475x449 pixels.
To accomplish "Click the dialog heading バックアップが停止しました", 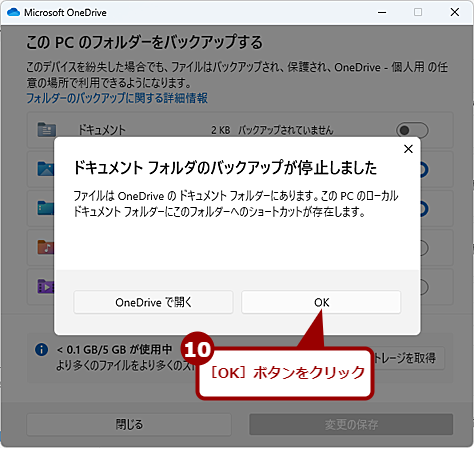I will [x=225, y=168].
